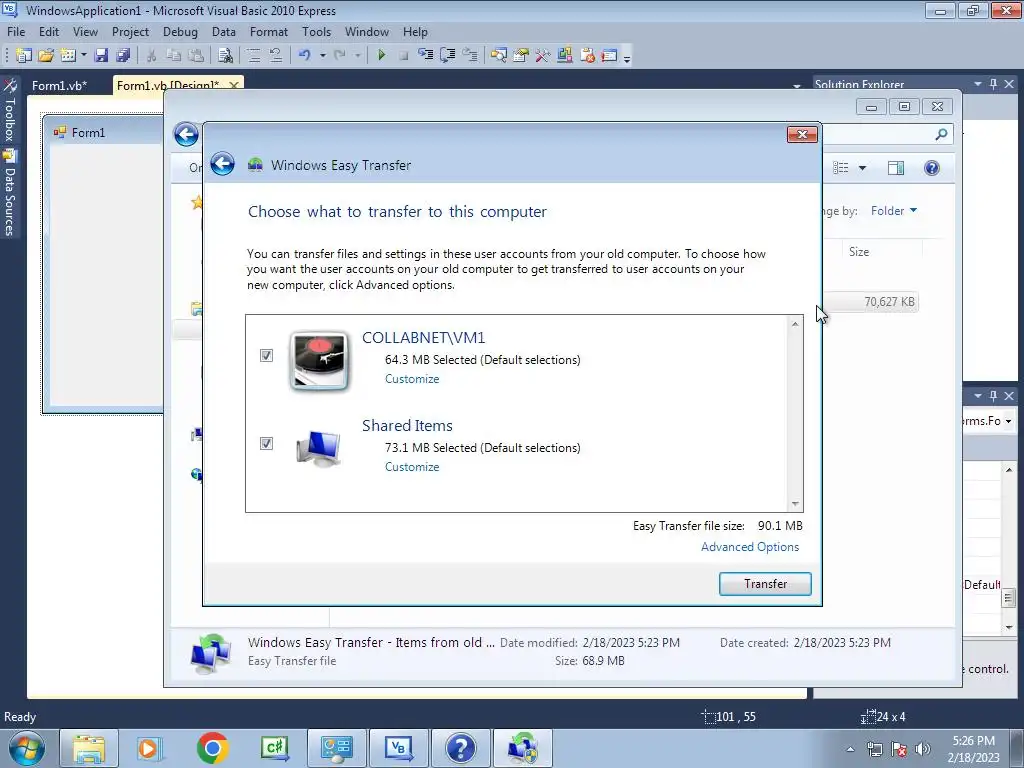
Task: Uncheck the Shared Items checkbox
Action: click(266, 443)
